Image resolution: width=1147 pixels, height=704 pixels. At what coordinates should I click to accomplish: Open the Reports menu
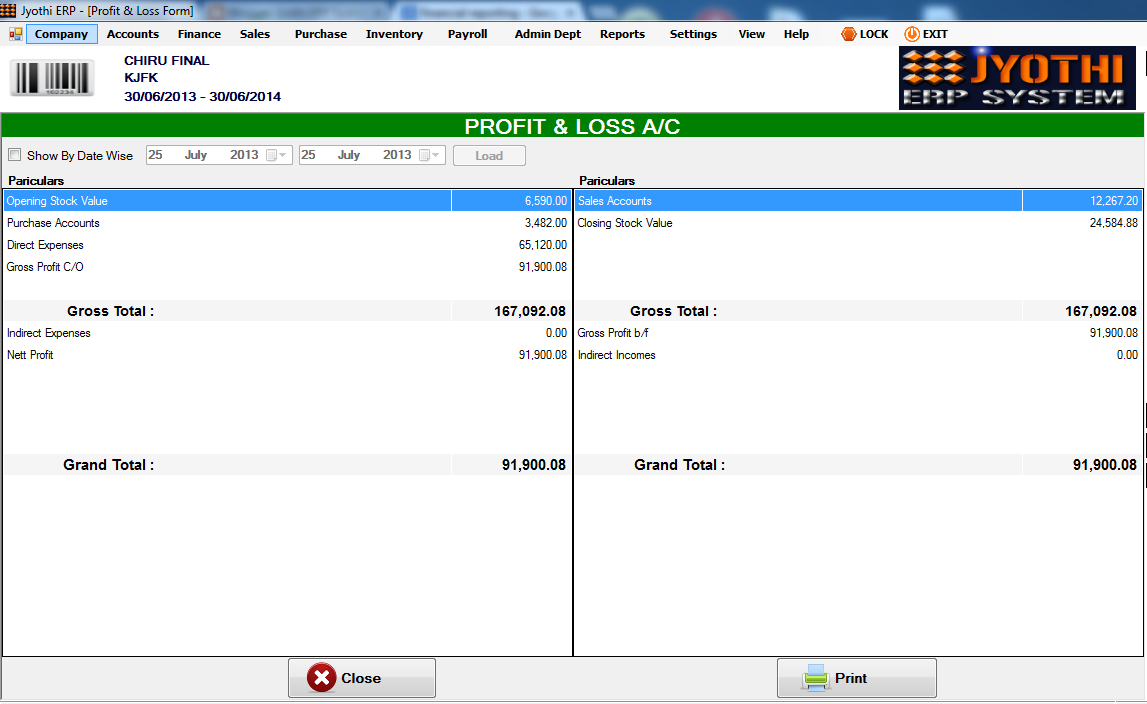[x=622, y=33]
